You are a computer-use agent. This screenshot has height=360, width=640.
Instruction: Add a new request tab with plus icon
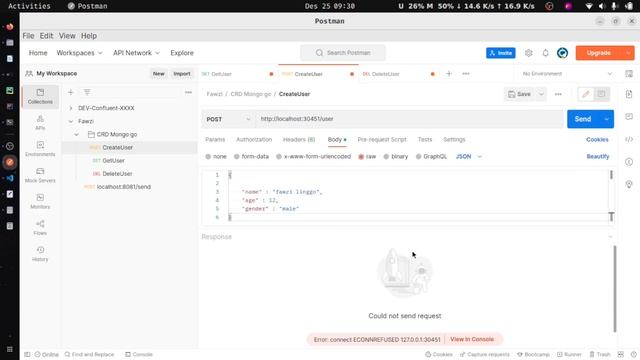pyautogui.click(x=449, y=74)
